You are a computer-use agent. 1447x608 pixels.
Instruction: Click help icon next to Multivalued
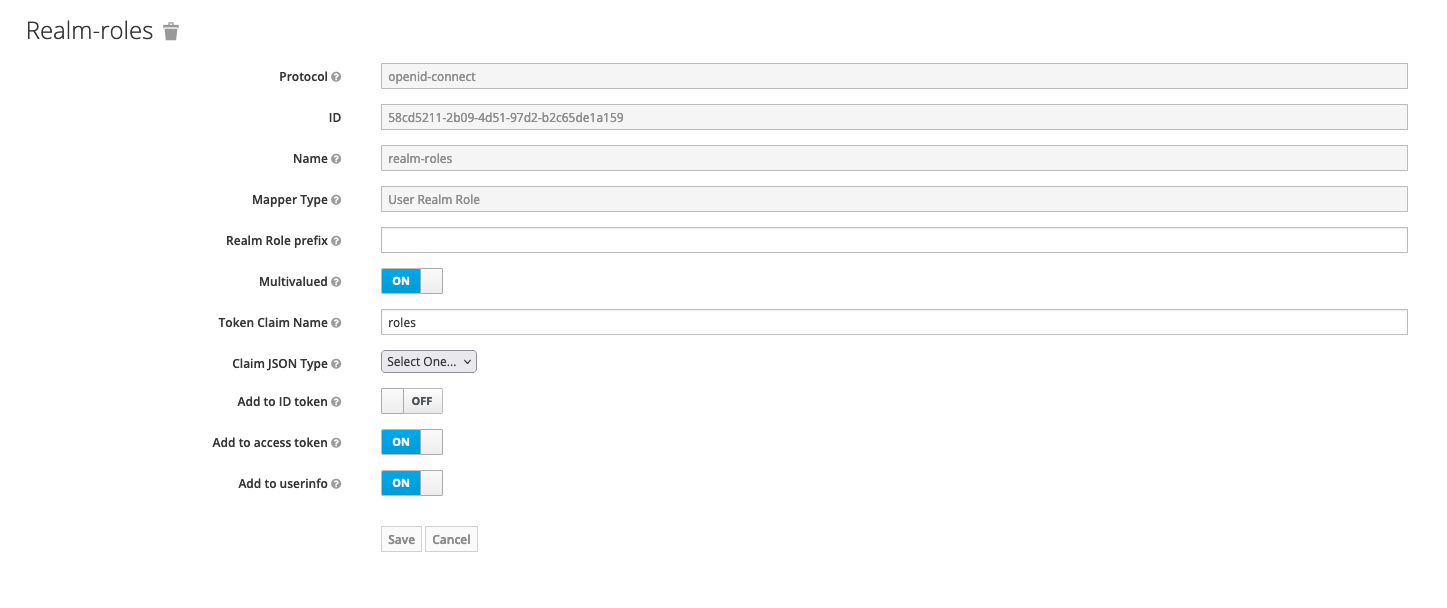[x=336, y=282]
